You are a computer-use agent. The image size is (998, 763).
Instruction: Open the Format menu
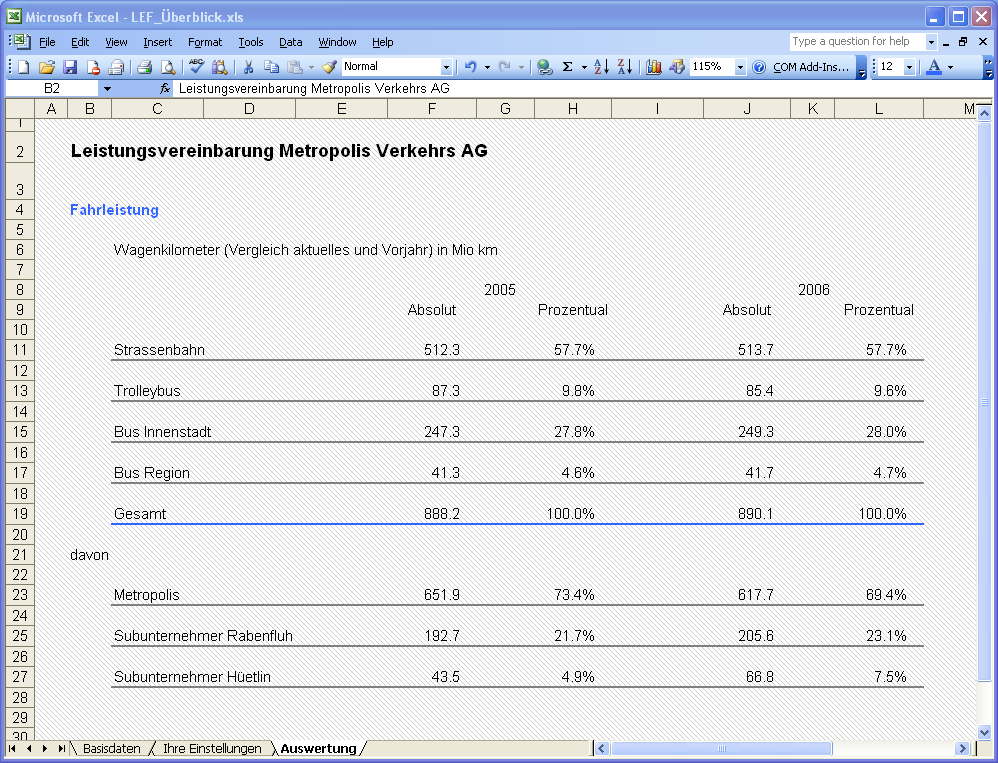click(x=205, y=42)
